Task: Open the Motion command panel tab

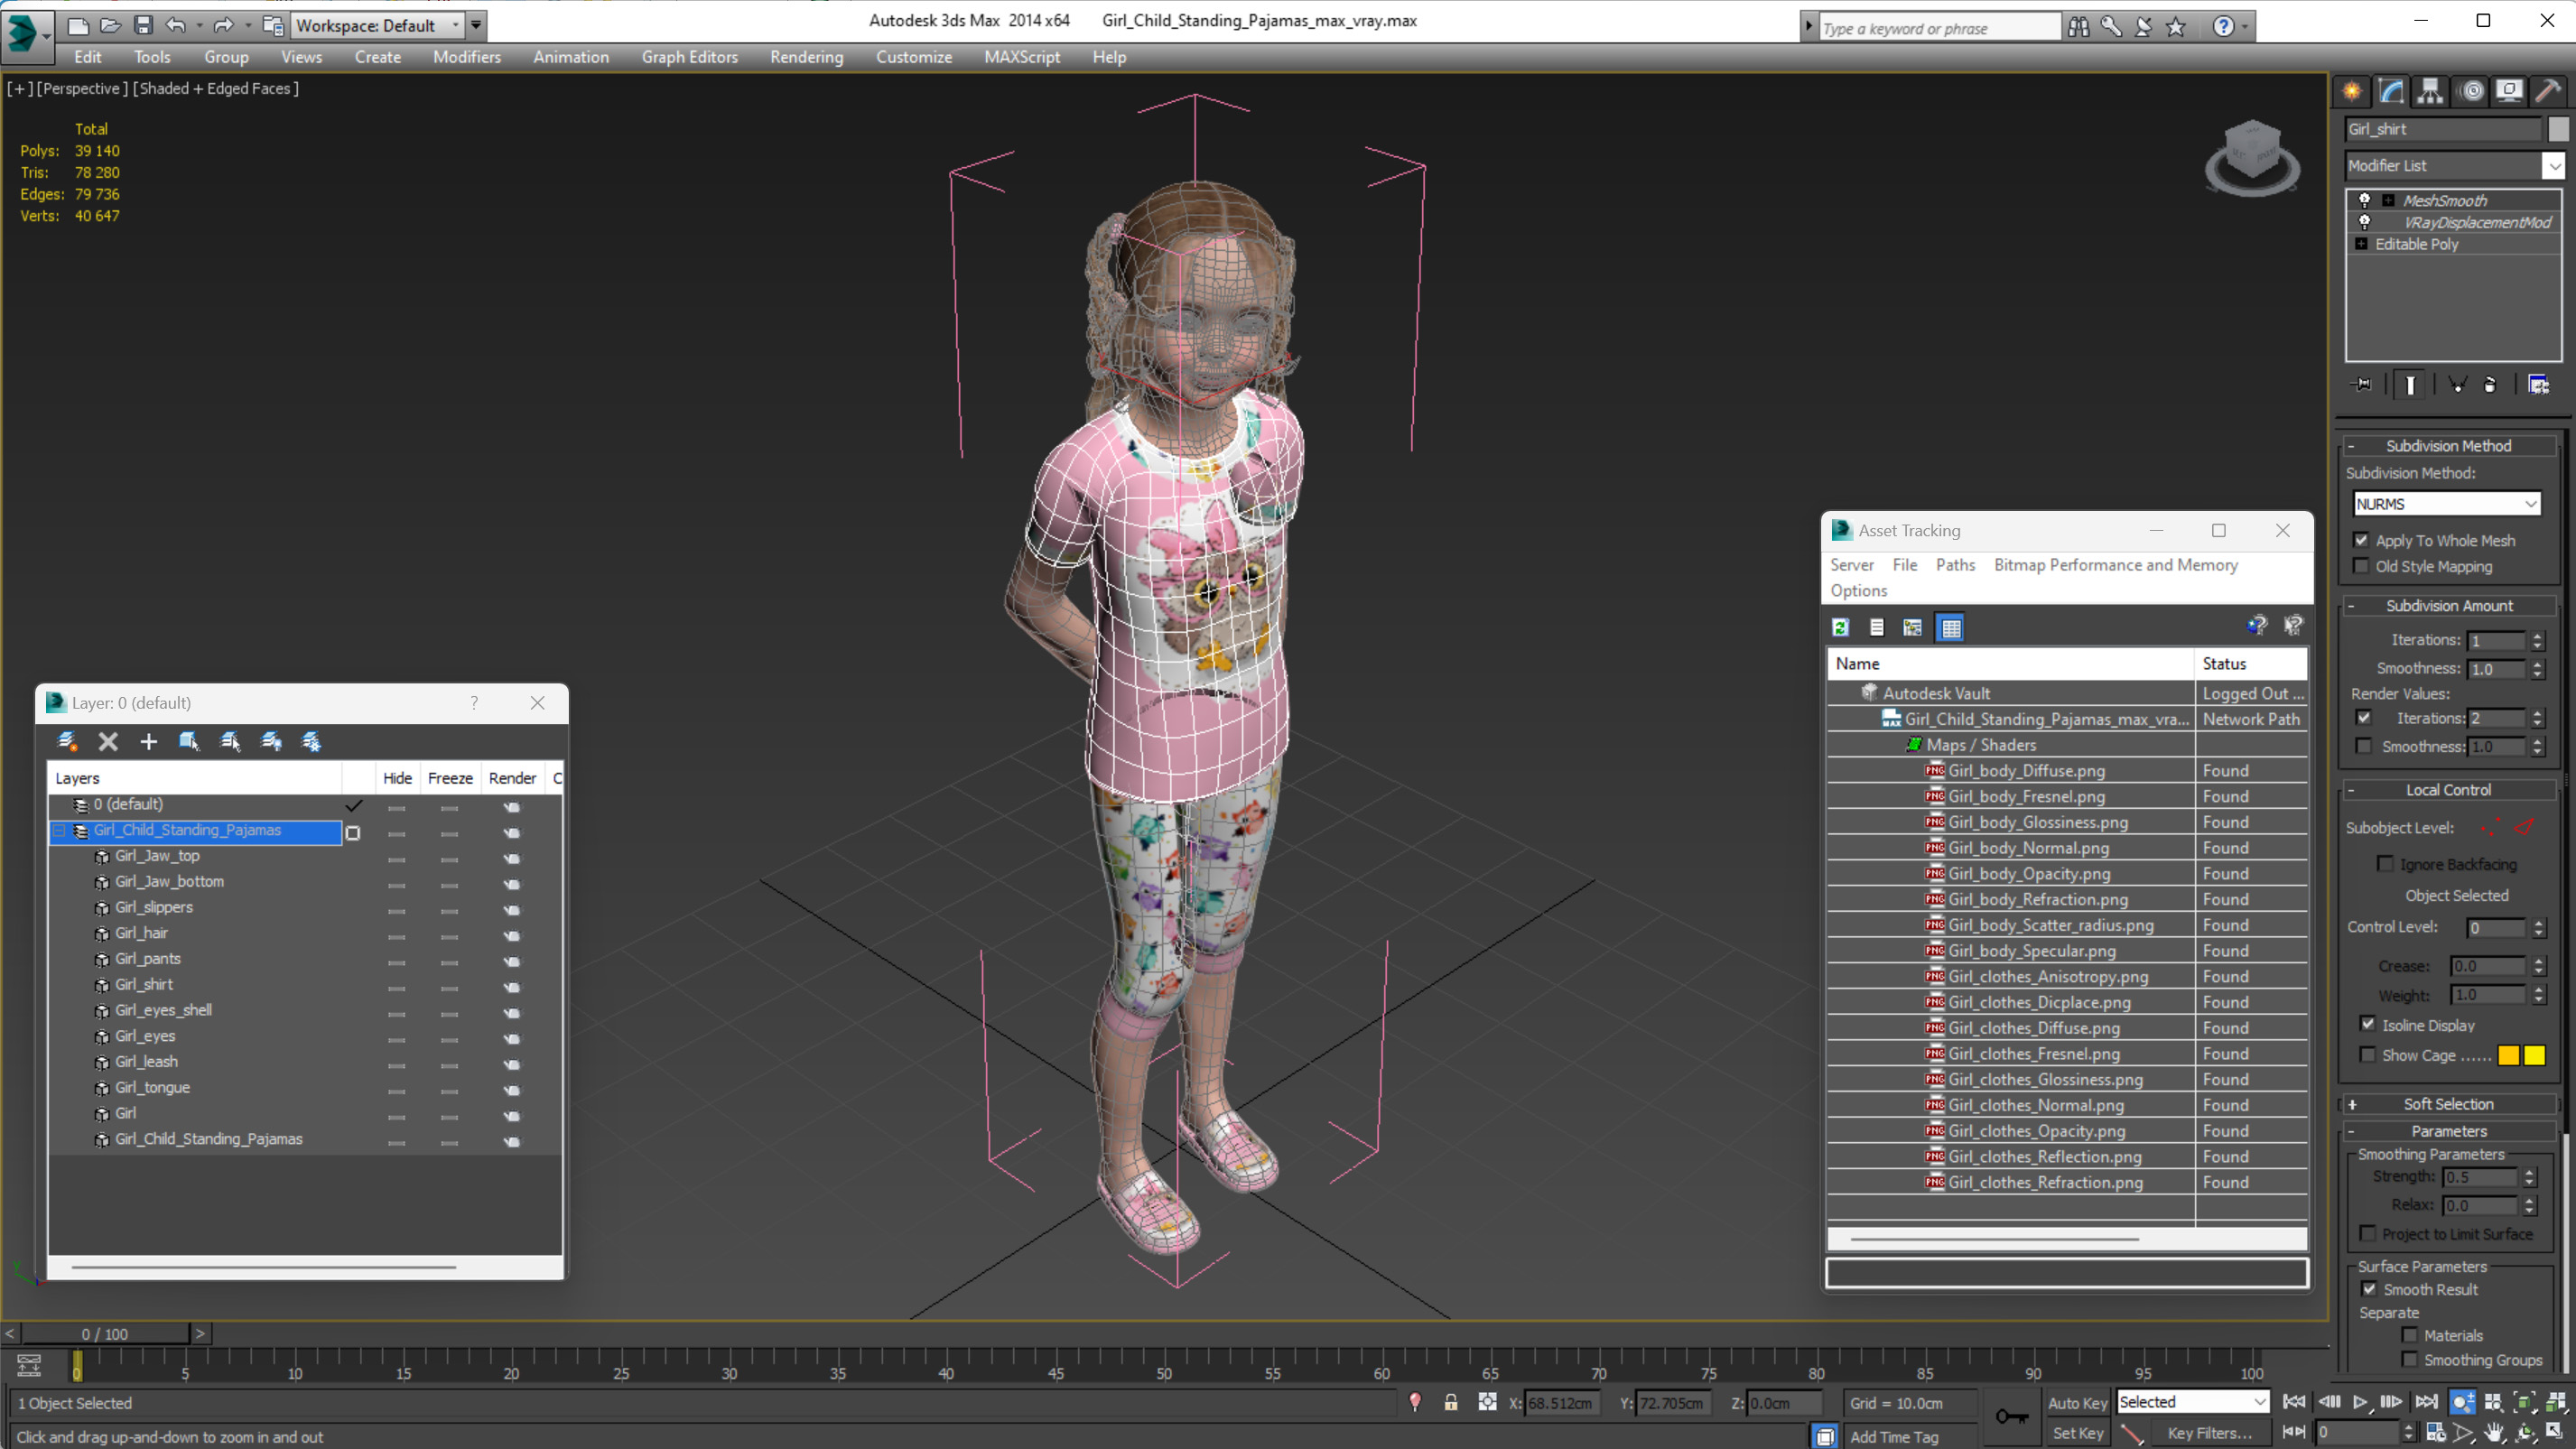Action: pos(2471,91)
